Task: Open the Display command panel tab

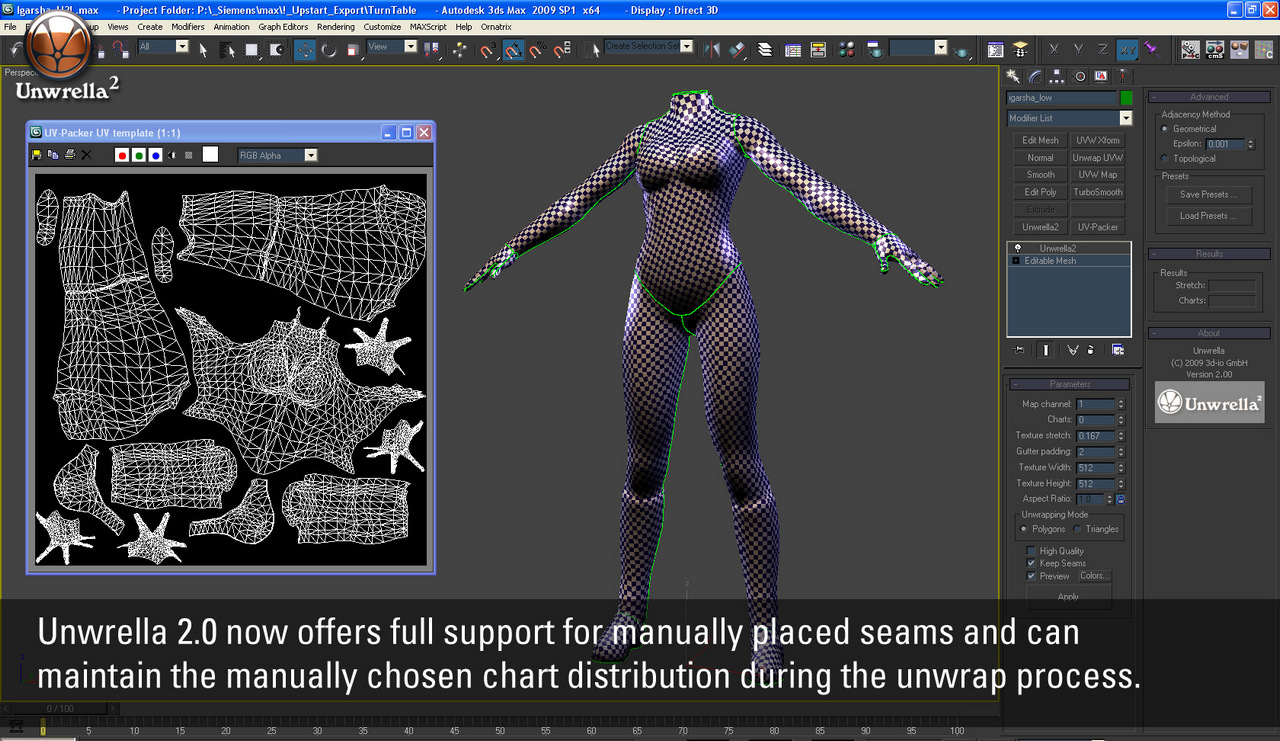Action: [x=1101, y=76]
